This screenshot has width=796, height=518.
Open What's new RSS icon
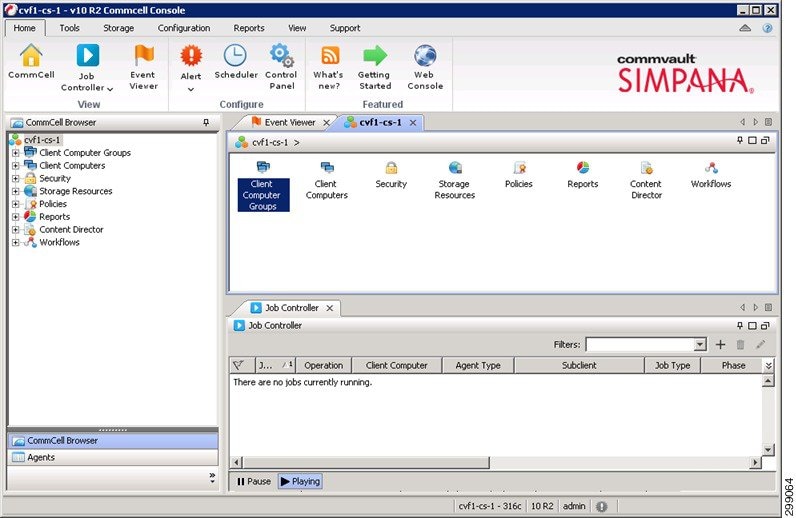click(x=330, y=55)
